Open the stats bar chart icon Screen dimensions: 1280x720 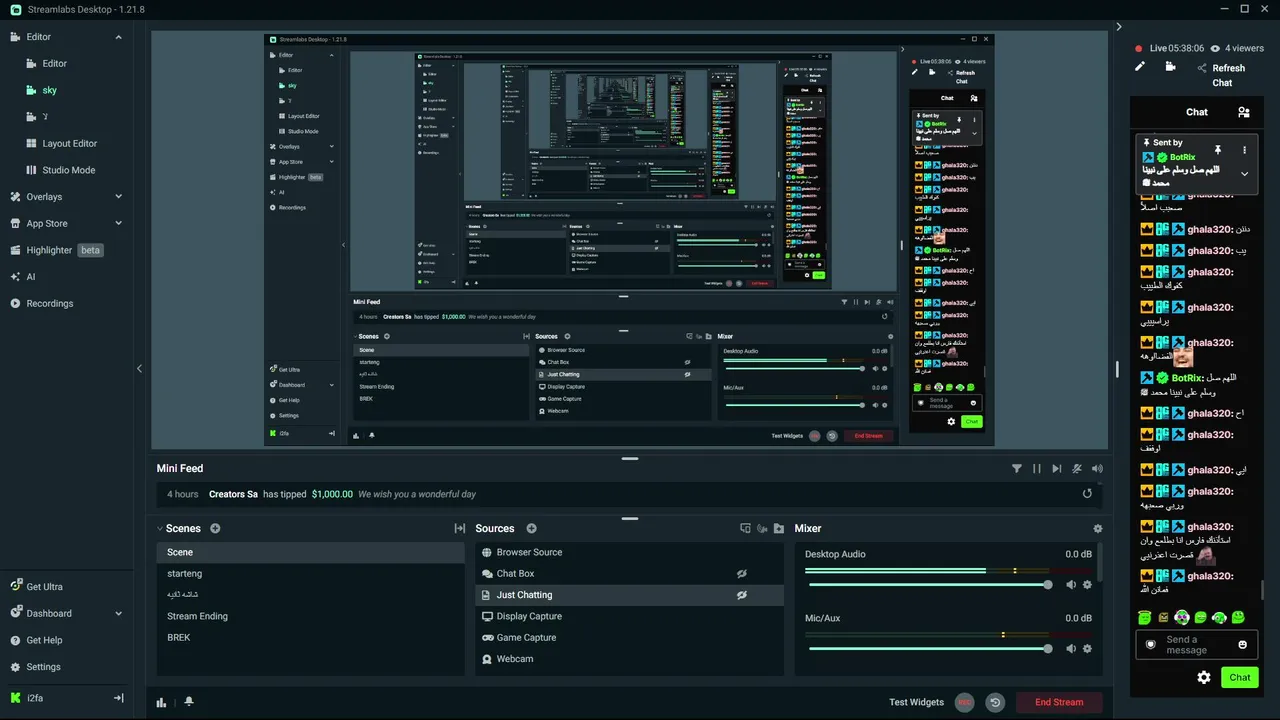162,702
